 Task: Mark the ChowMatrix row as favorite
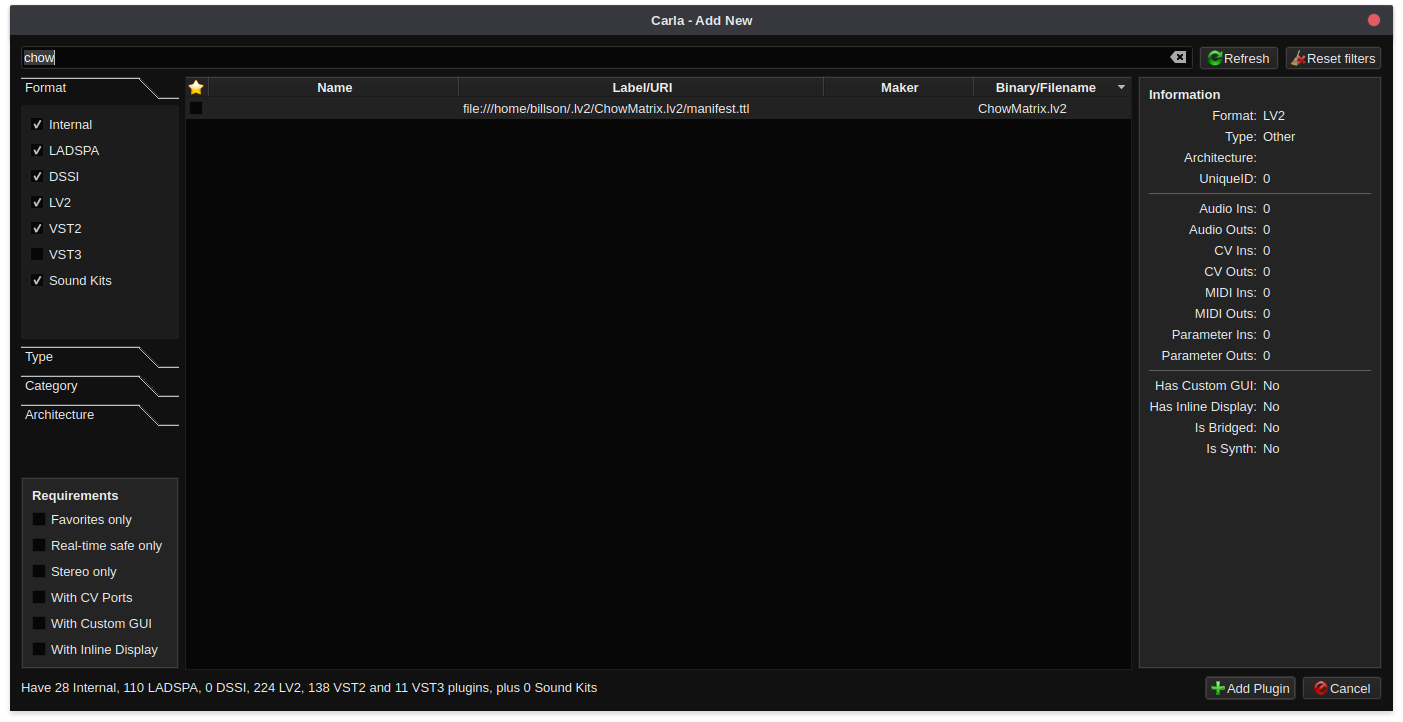pyautogui.click(x=196, y=108)
